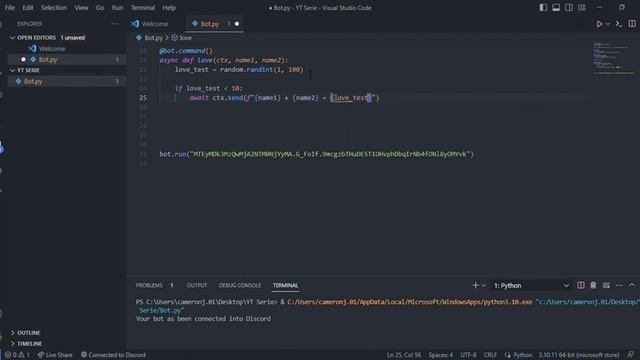Open the 1: Python terminal selector dropdown

tap(531, 285)
